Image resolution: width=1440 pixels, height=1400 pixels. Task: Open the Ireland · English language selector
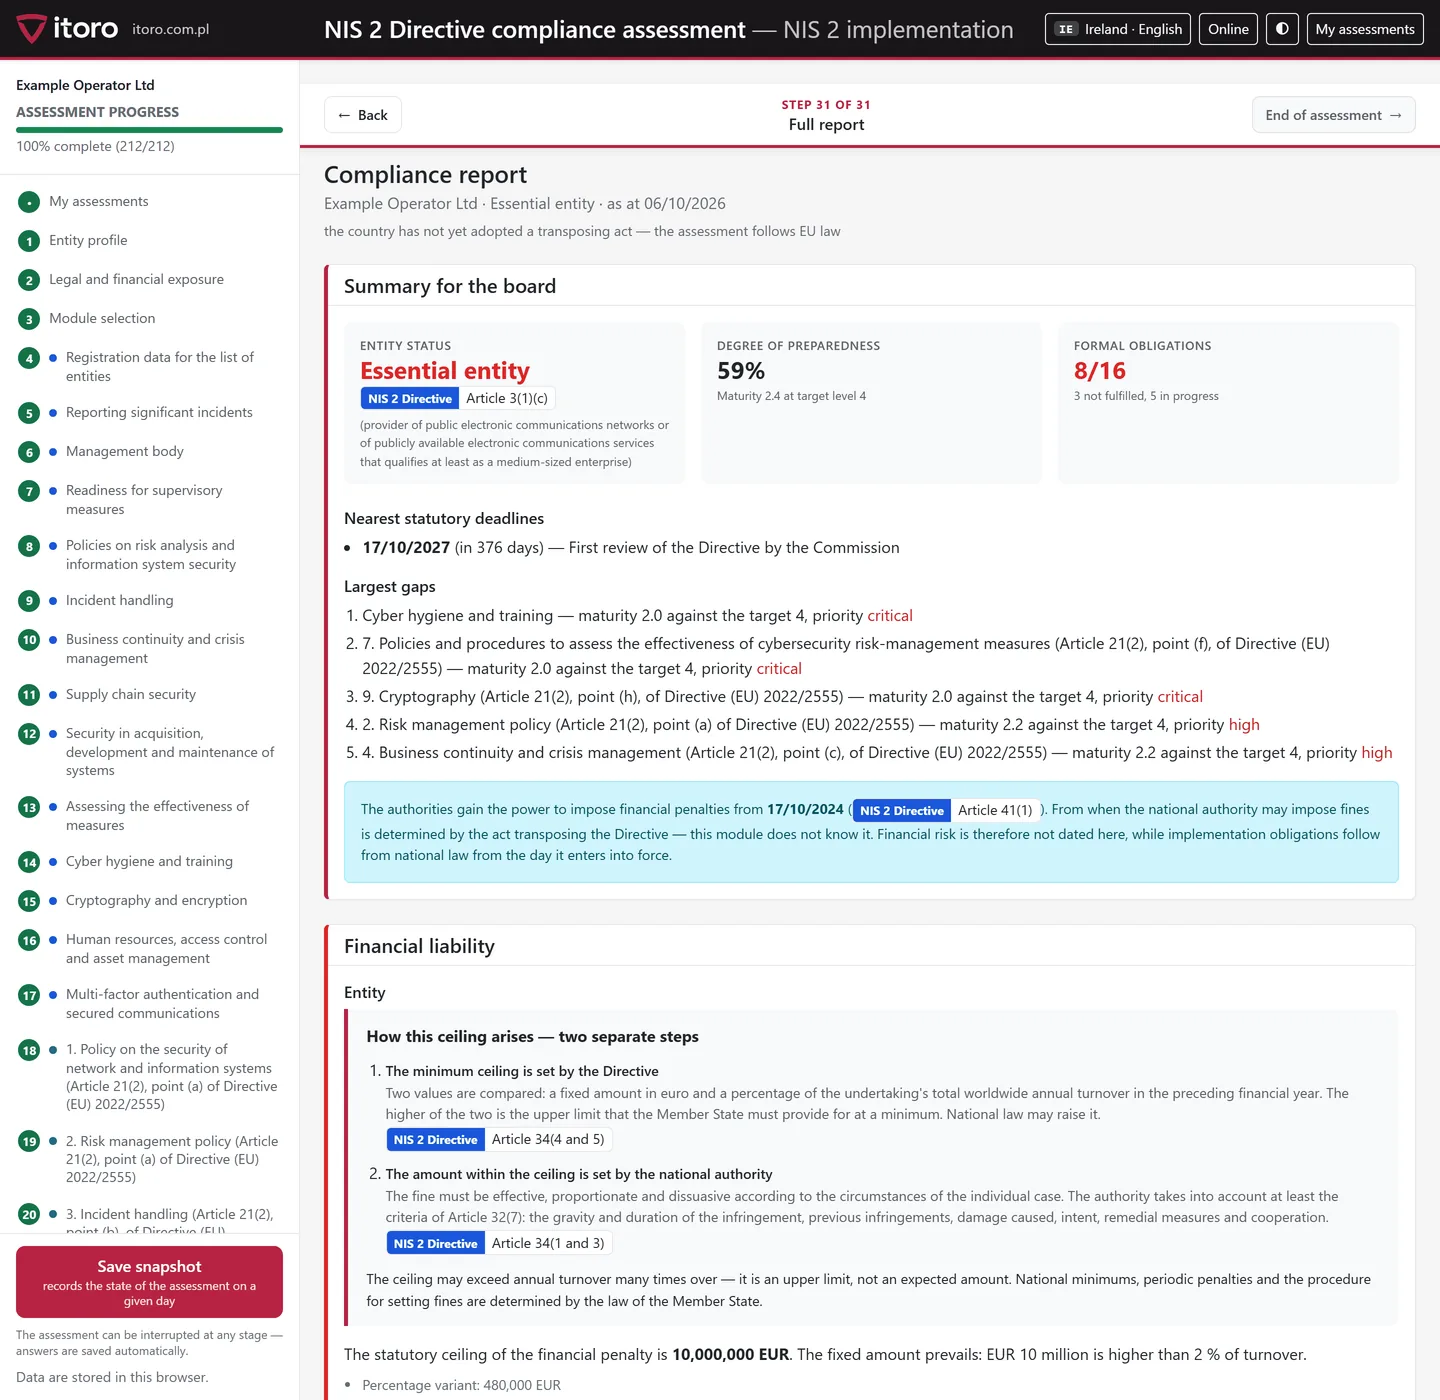1118,29
